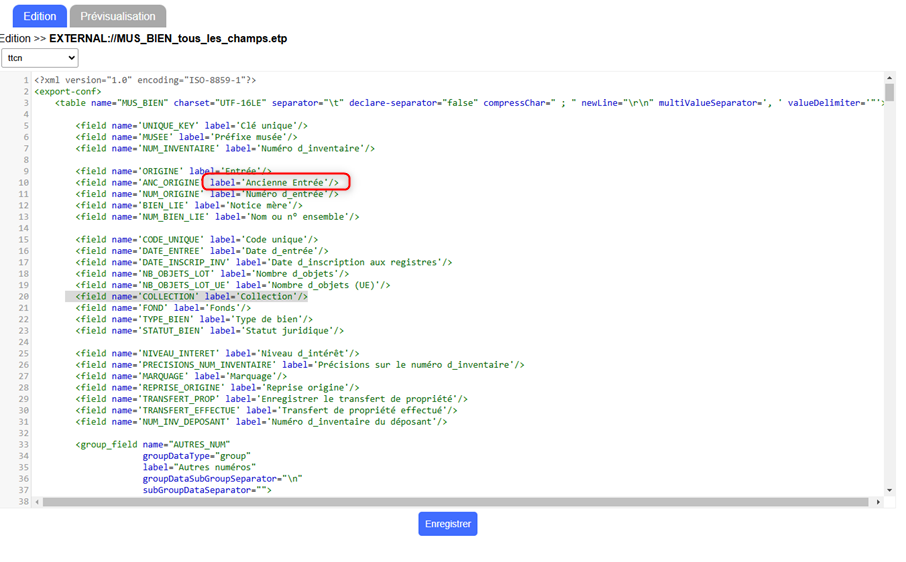
Task: Click in the UNIQUE_KEY field line
Action: tap(190, 125)
